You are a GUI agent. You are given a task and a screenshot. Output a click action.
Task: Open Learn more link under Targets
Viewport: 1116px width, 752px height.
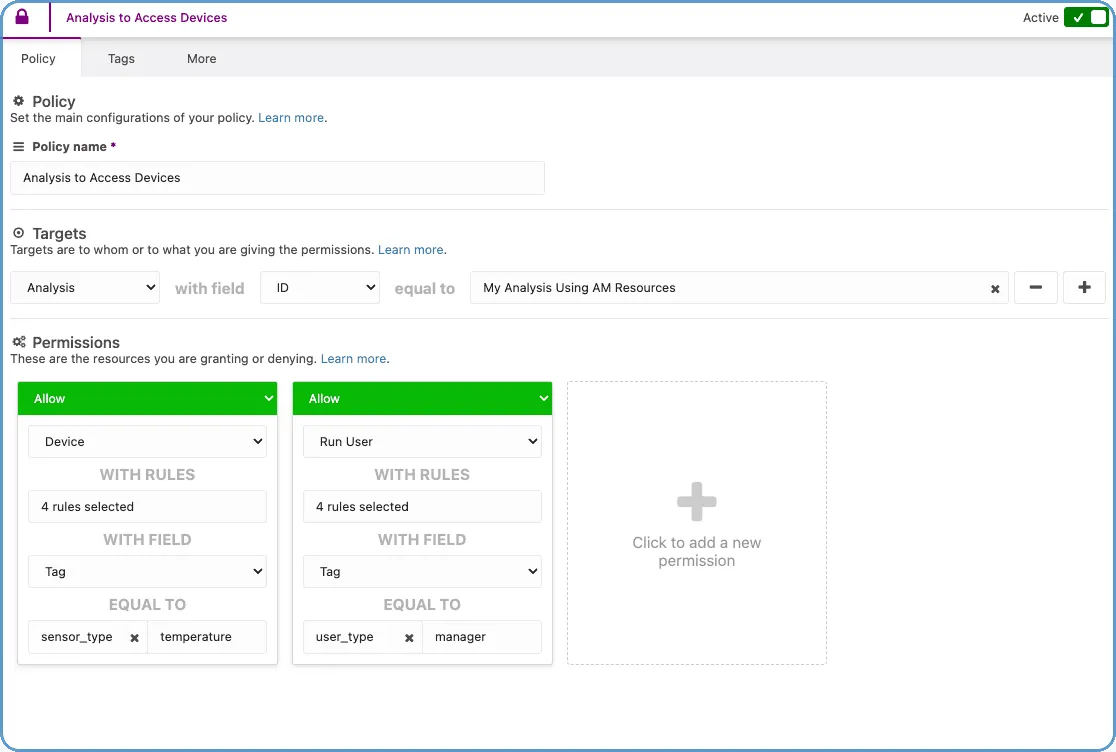tap(410, 250)
